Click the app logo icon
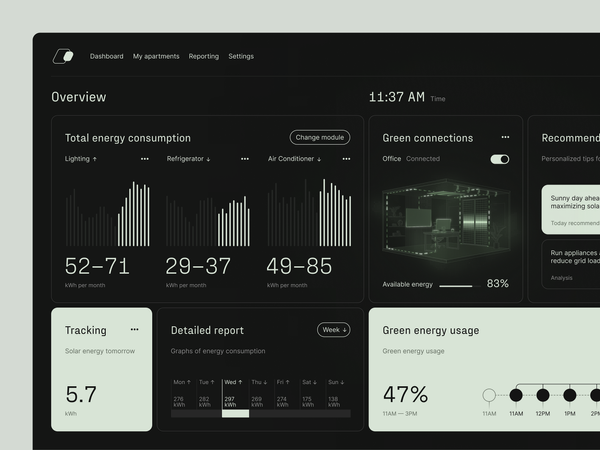This screenshot has width=600, height=450. pyautogui.click(x=63, y=57)
